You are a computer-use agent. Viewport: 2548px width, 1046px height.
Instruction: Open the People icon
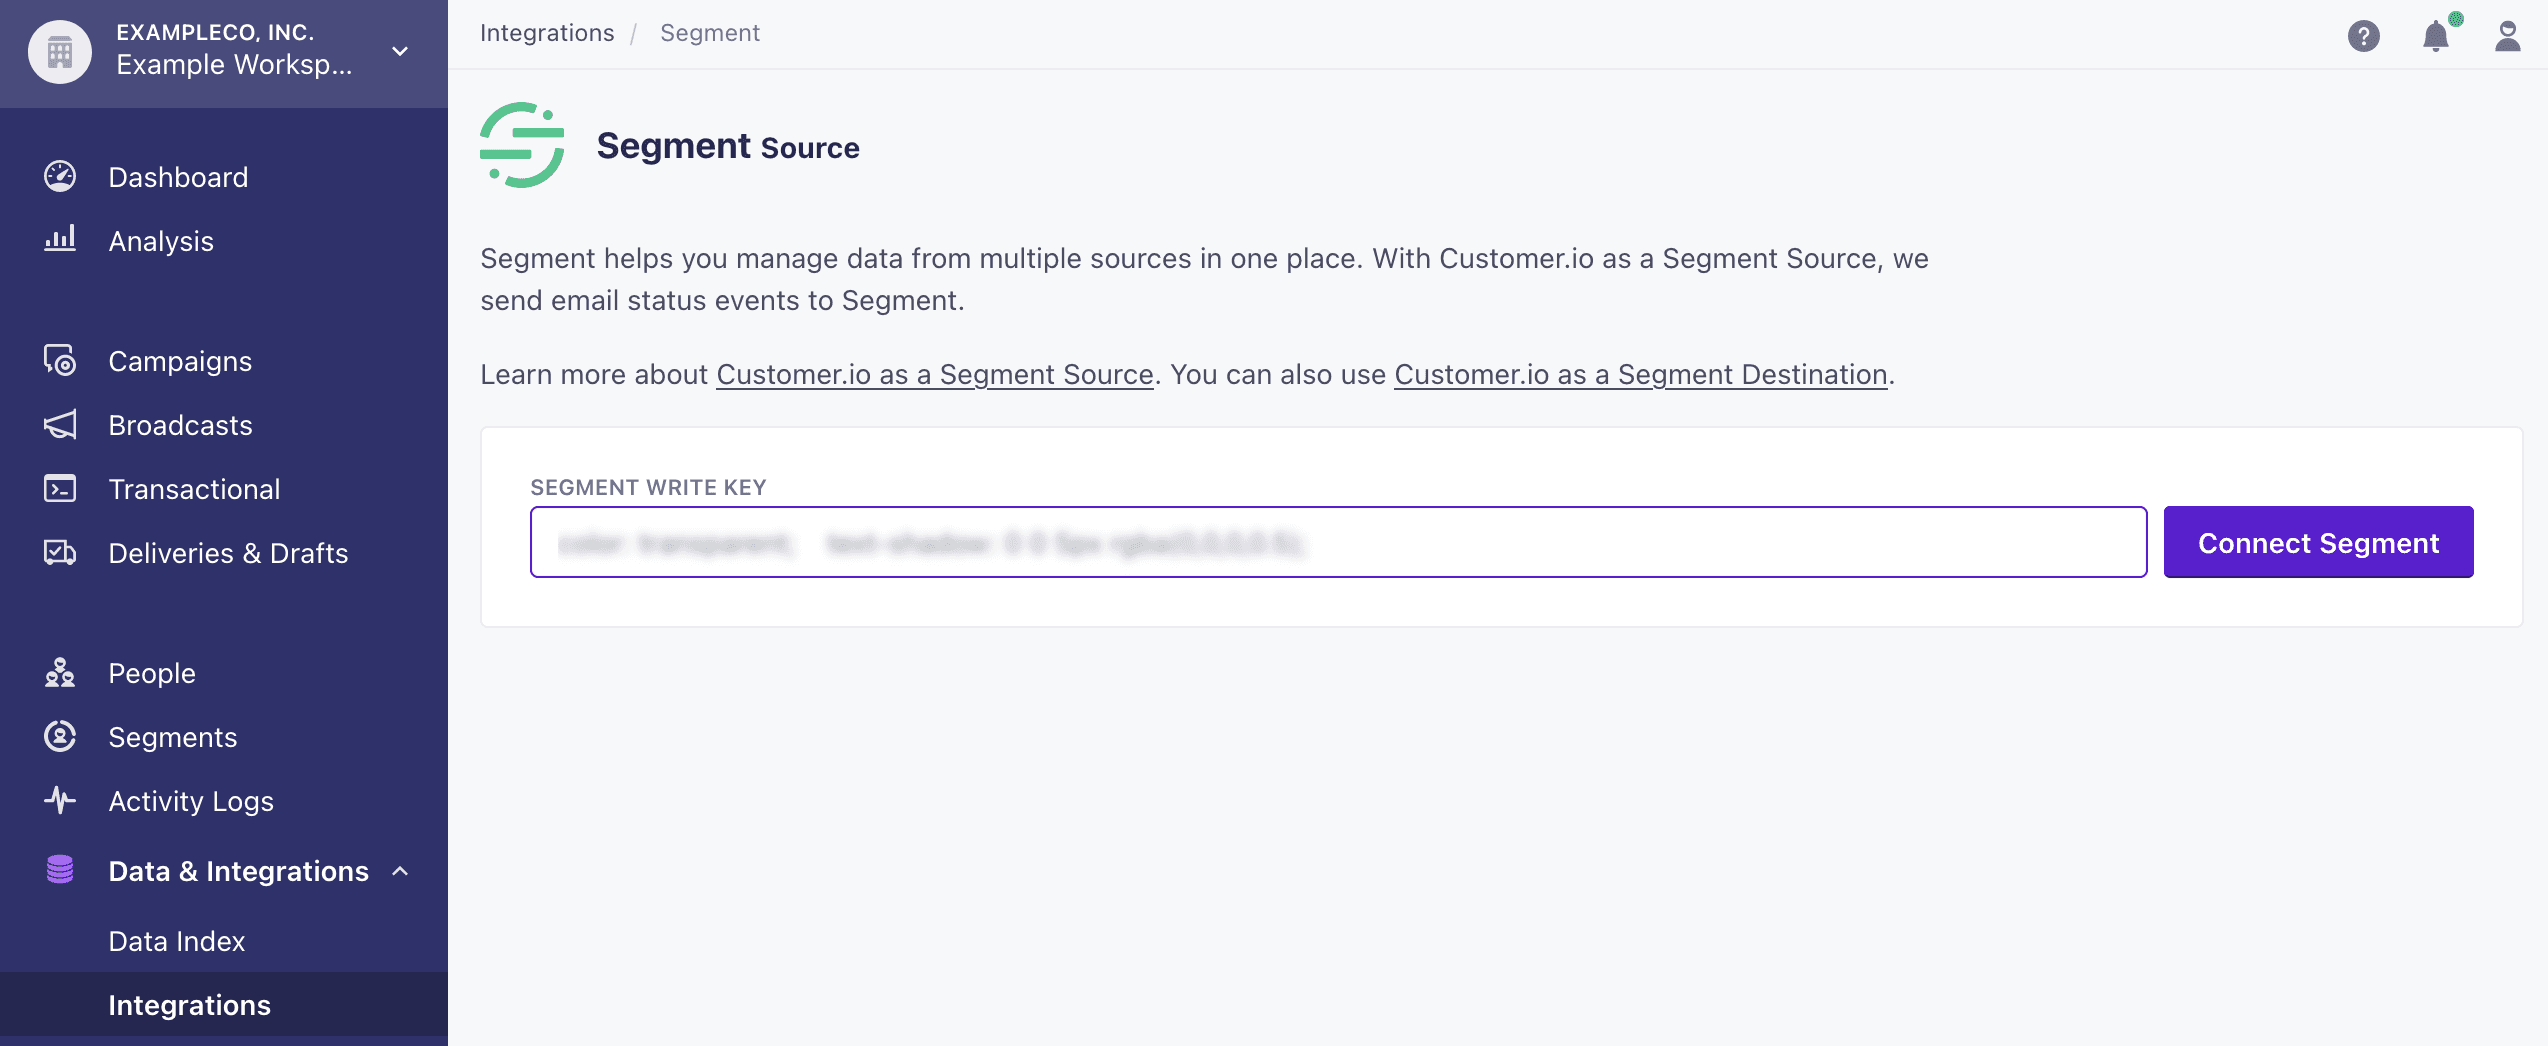click(60, 672)
